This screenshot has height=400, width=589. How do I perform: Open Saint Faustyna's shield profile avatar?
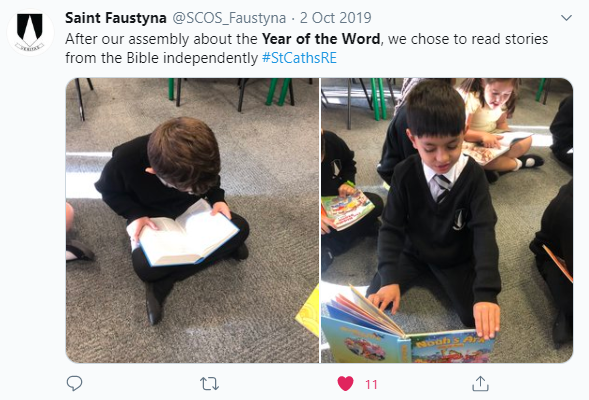(x=30, y=32)
